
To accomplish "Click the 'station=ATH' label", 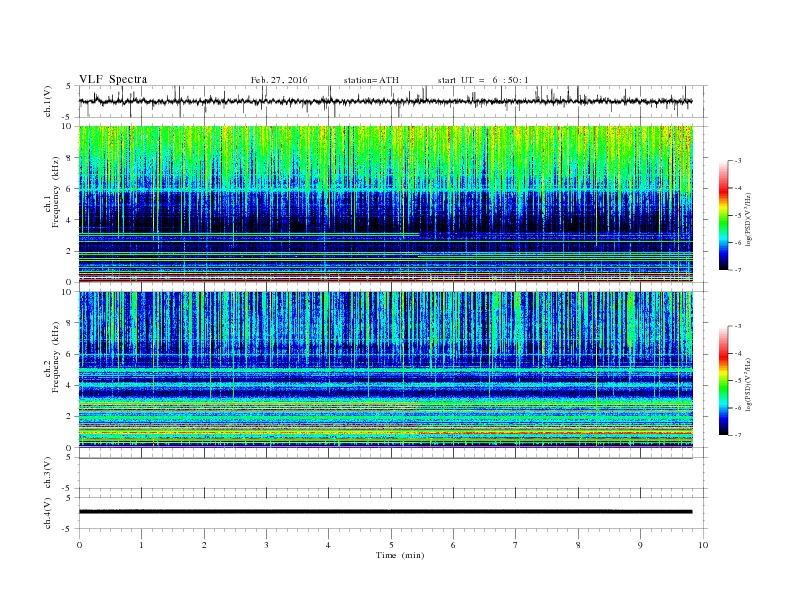I will point(371,80).
